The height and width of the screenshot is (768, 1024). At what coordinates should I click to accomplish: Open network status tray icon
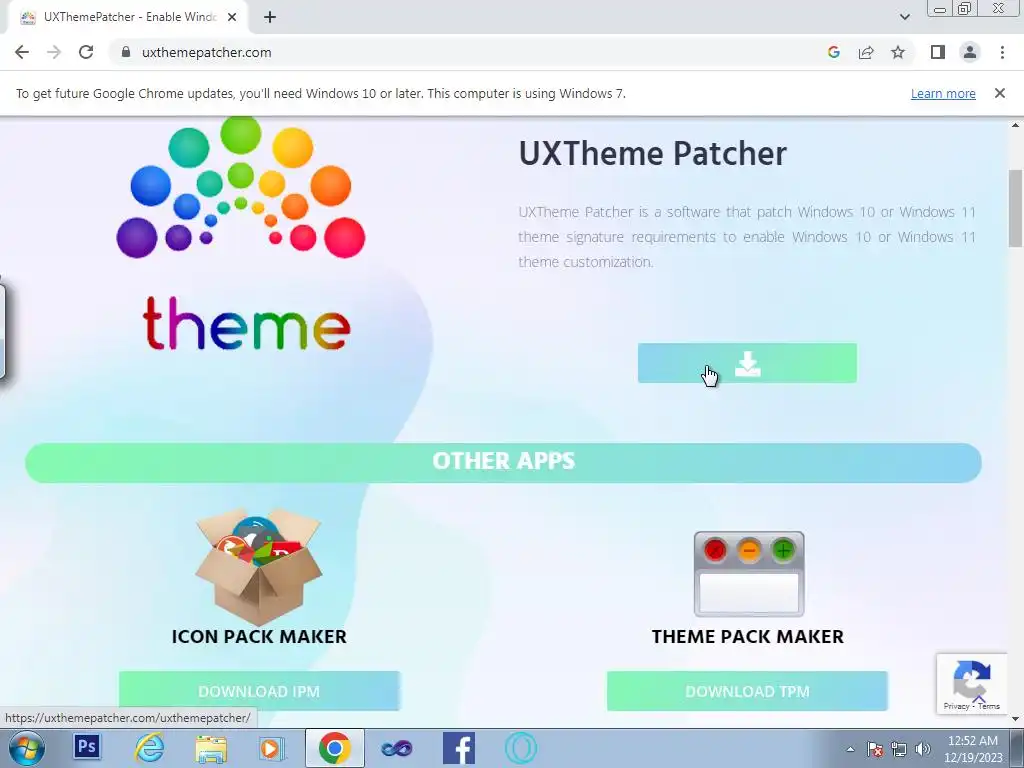[899, 749]
